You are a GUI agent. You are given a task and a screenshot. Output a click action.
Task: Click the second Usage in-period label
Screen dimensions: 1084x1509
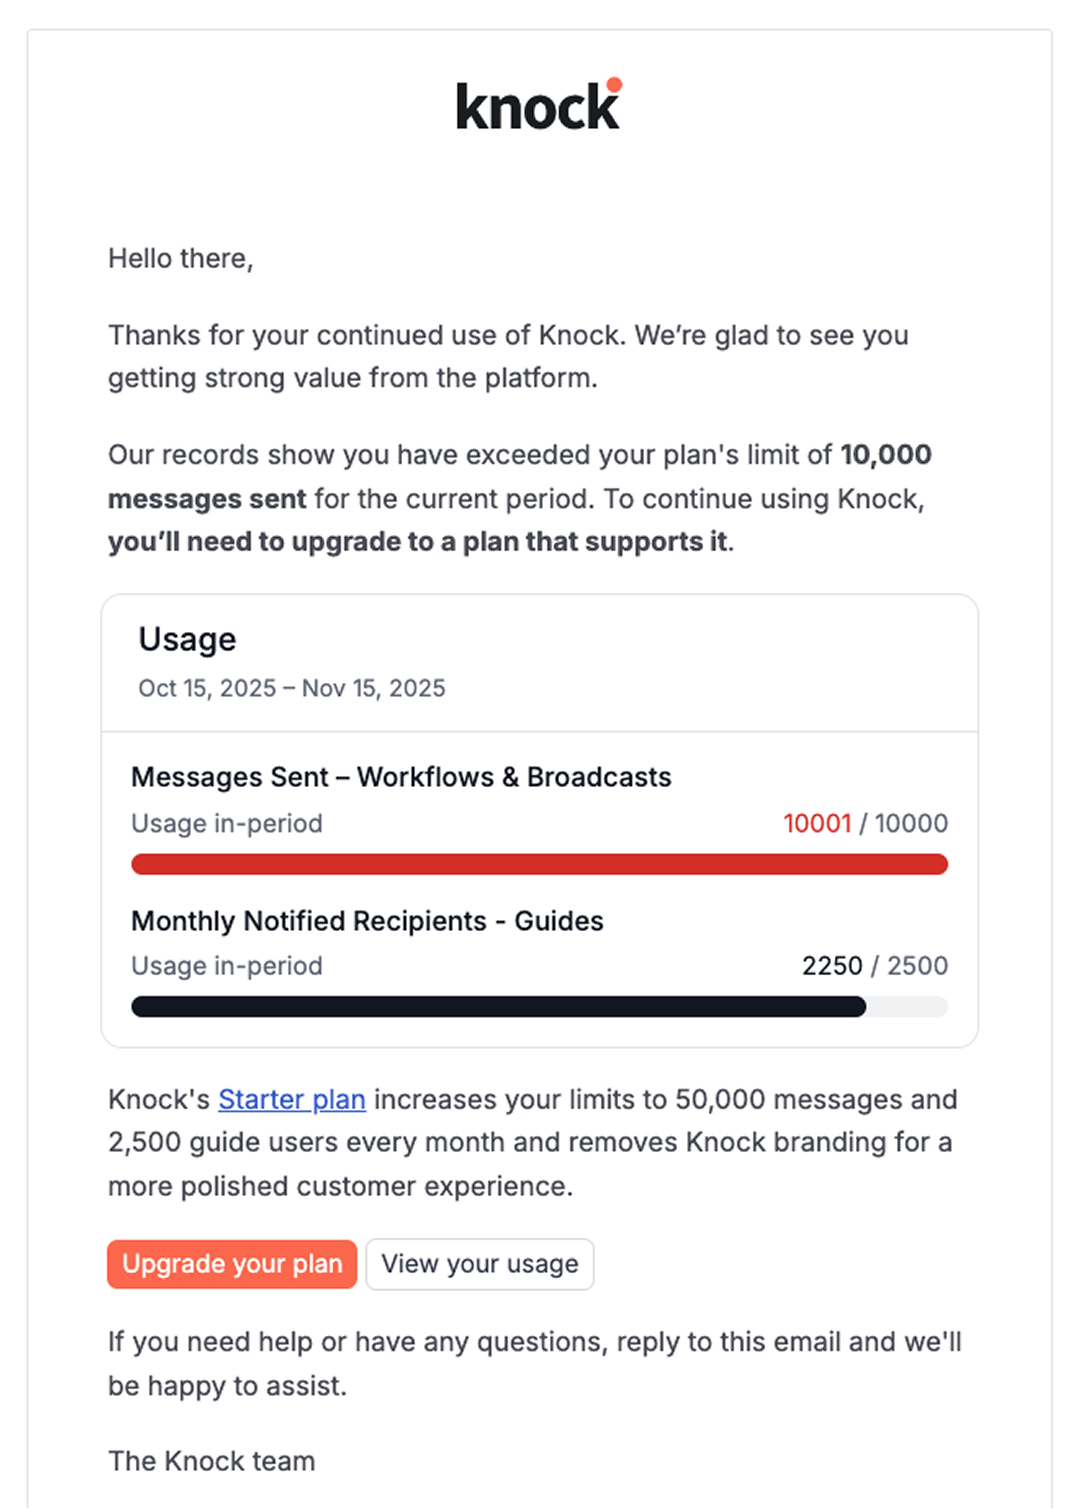pyautogui.click(x=225, y=965)
